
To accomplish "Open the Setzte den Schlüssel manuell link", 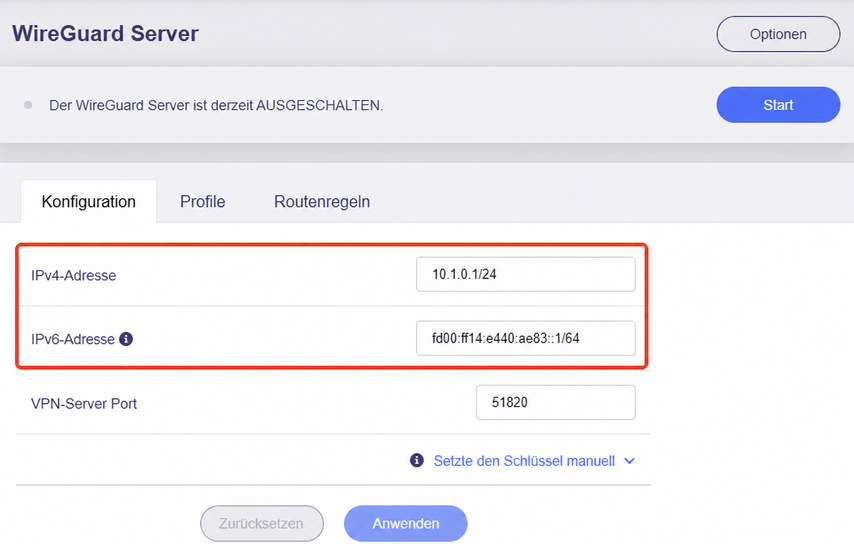I will pos(524,461).
